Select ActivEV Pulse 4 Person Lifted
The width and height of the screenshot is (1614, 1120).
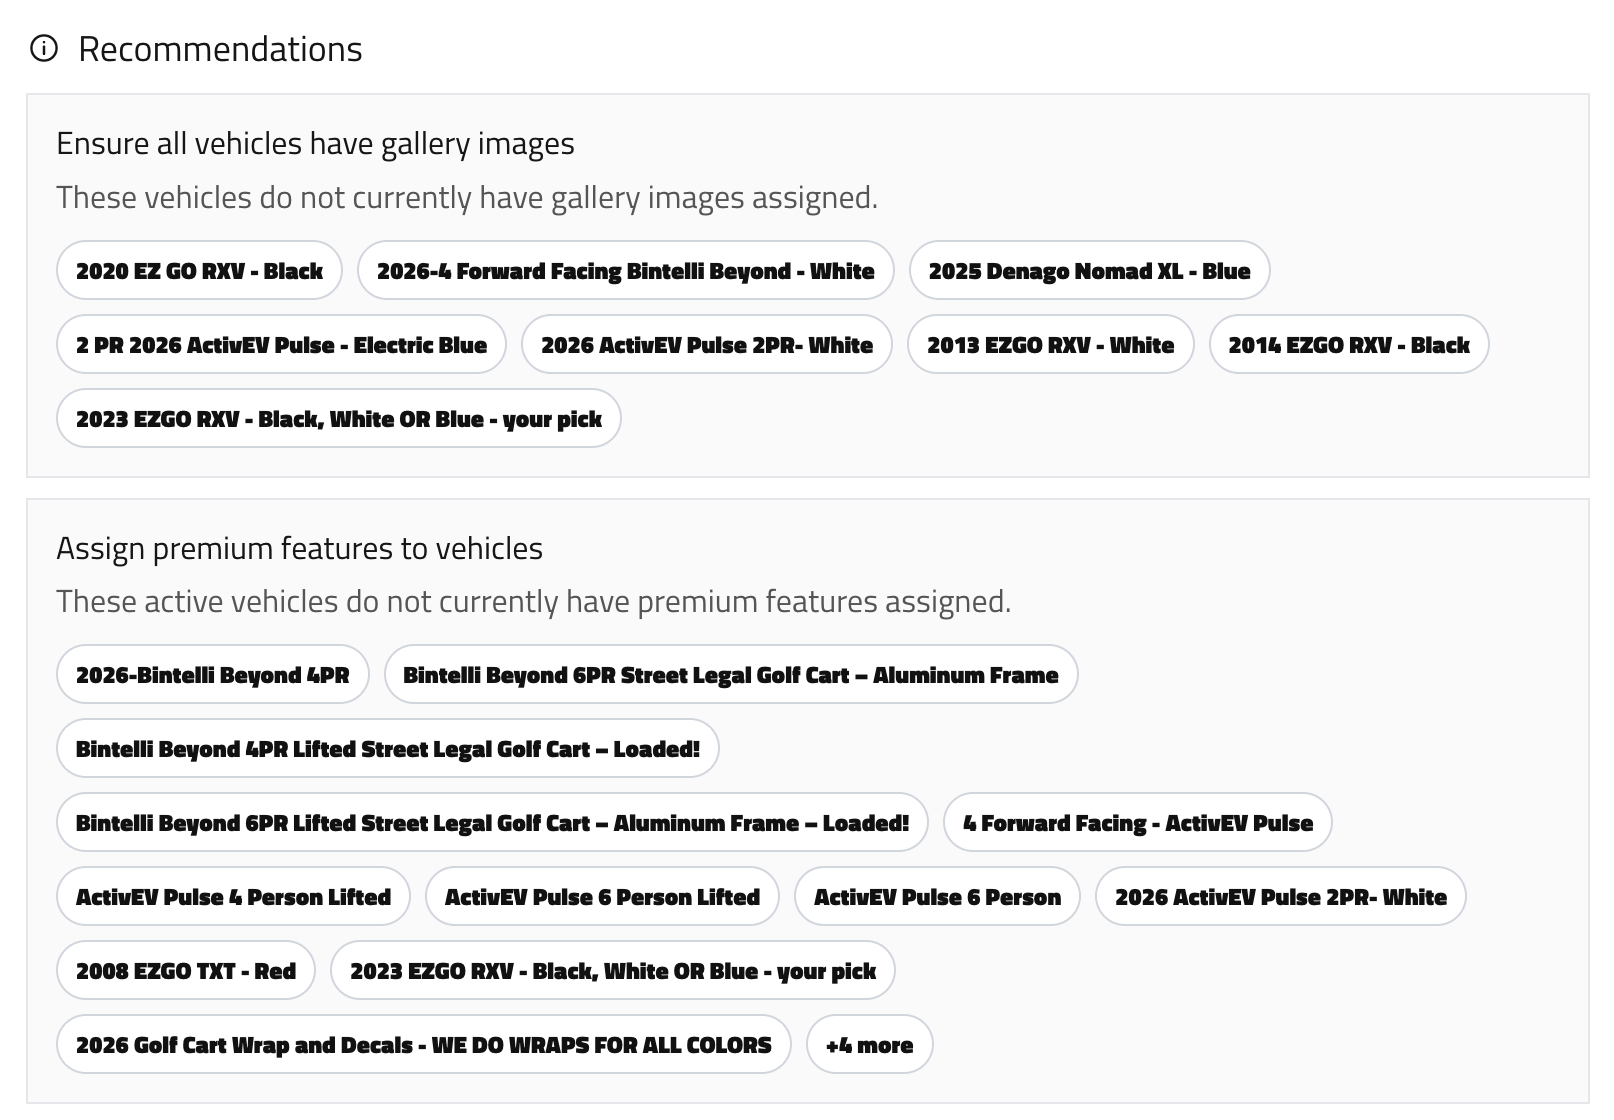pyautogui.click(x=233, y=896)
